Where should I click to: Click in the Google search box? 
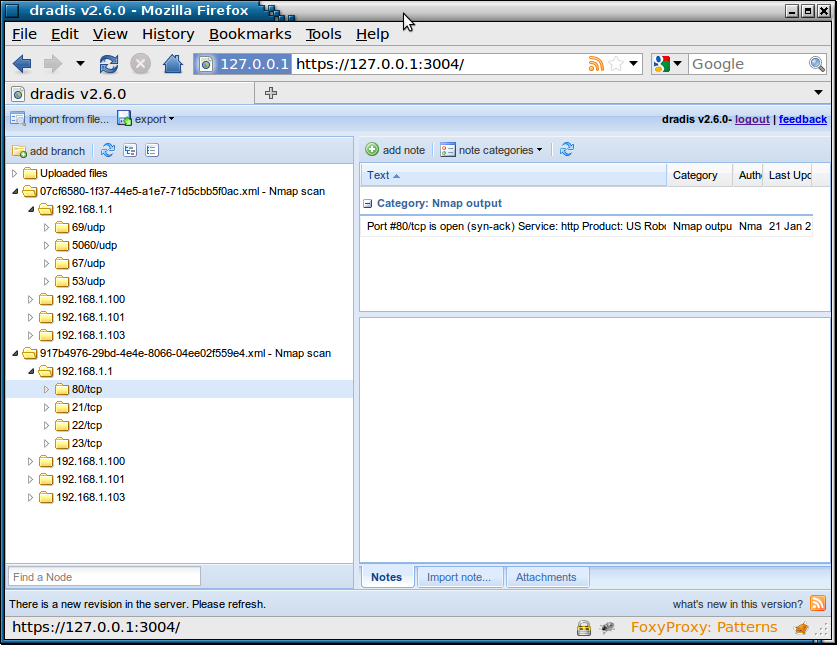[x=748, y=64]
